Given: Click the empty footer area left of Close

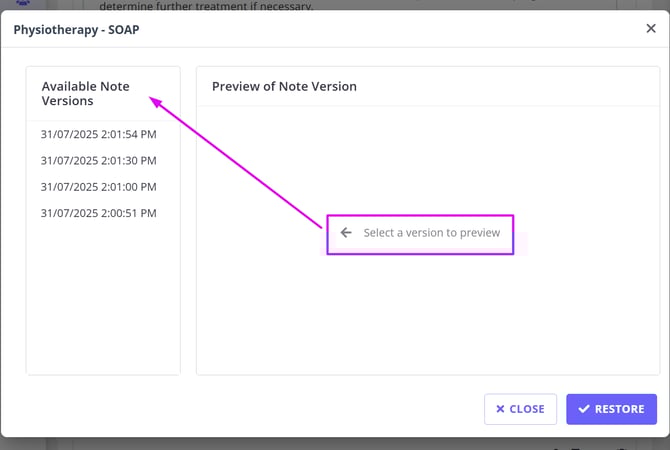Looking at the screenshot, I should click(x=250, y=409).
